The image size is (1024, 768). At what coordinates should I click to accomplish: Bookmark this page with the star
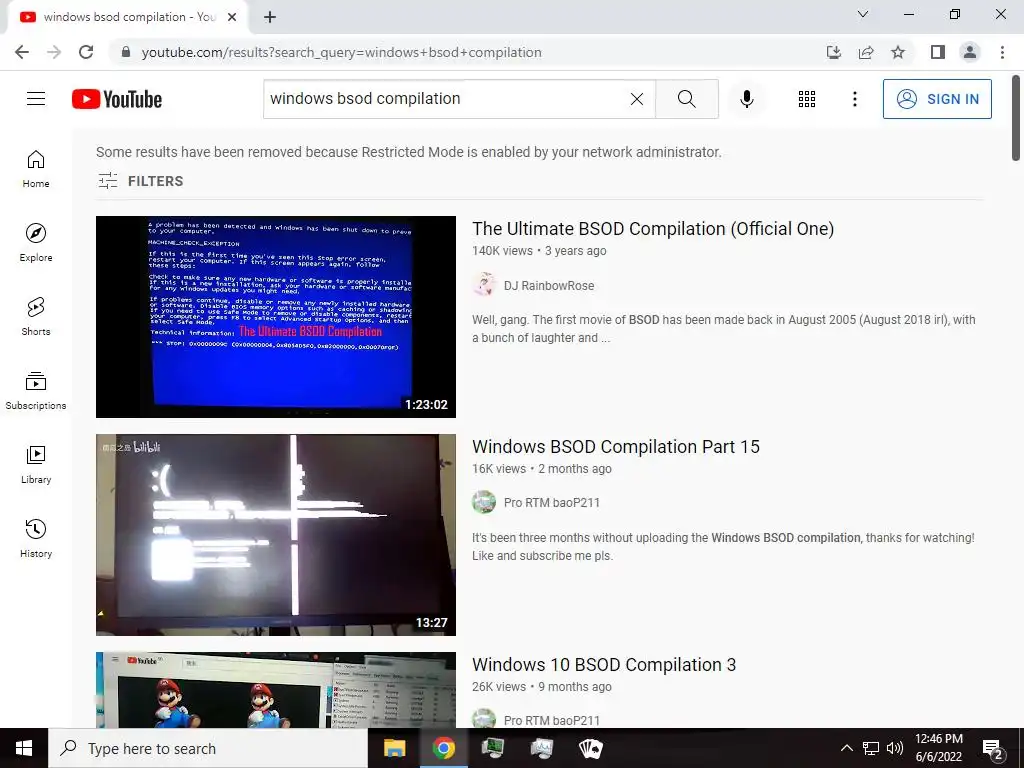coord(898,52)
